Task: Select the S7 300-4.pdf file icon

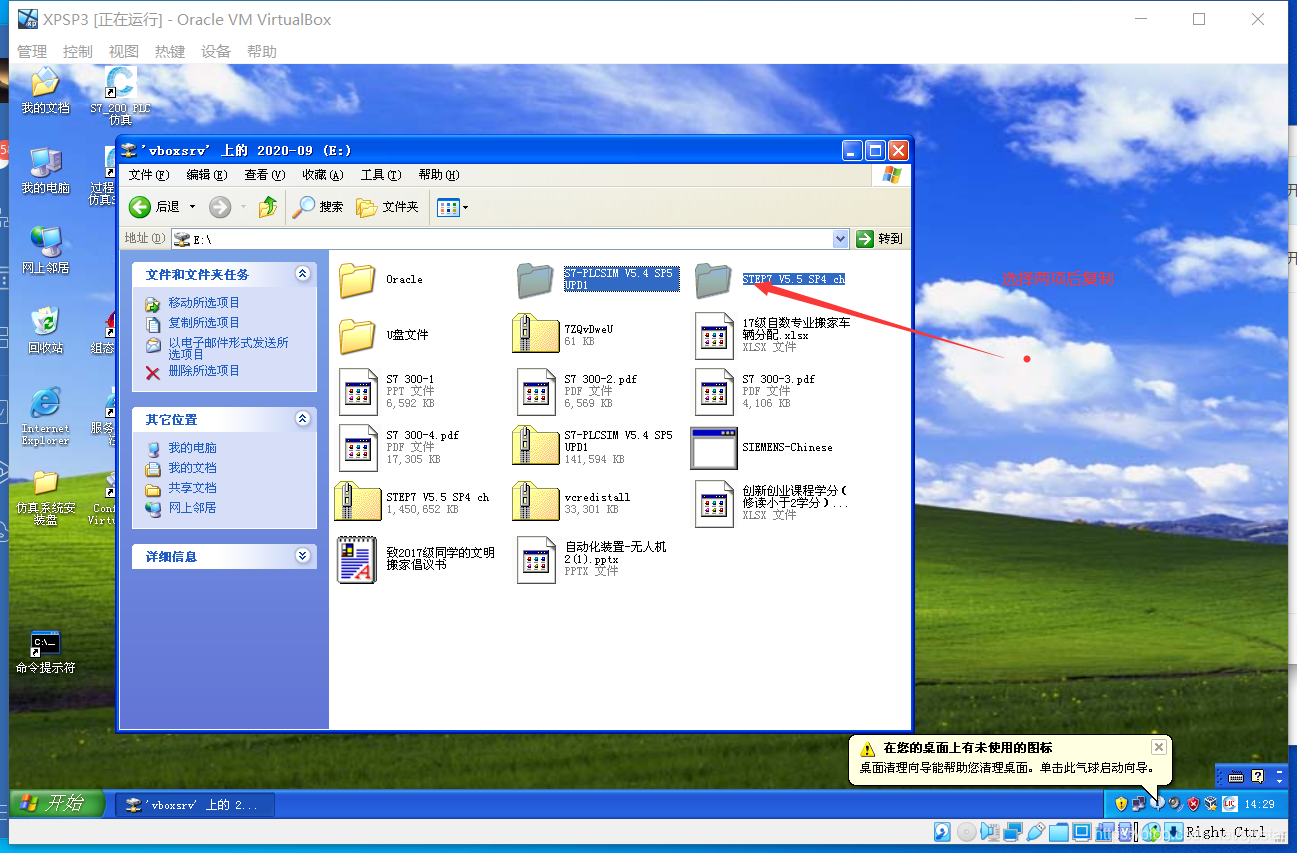Action: tap(358, 447)
